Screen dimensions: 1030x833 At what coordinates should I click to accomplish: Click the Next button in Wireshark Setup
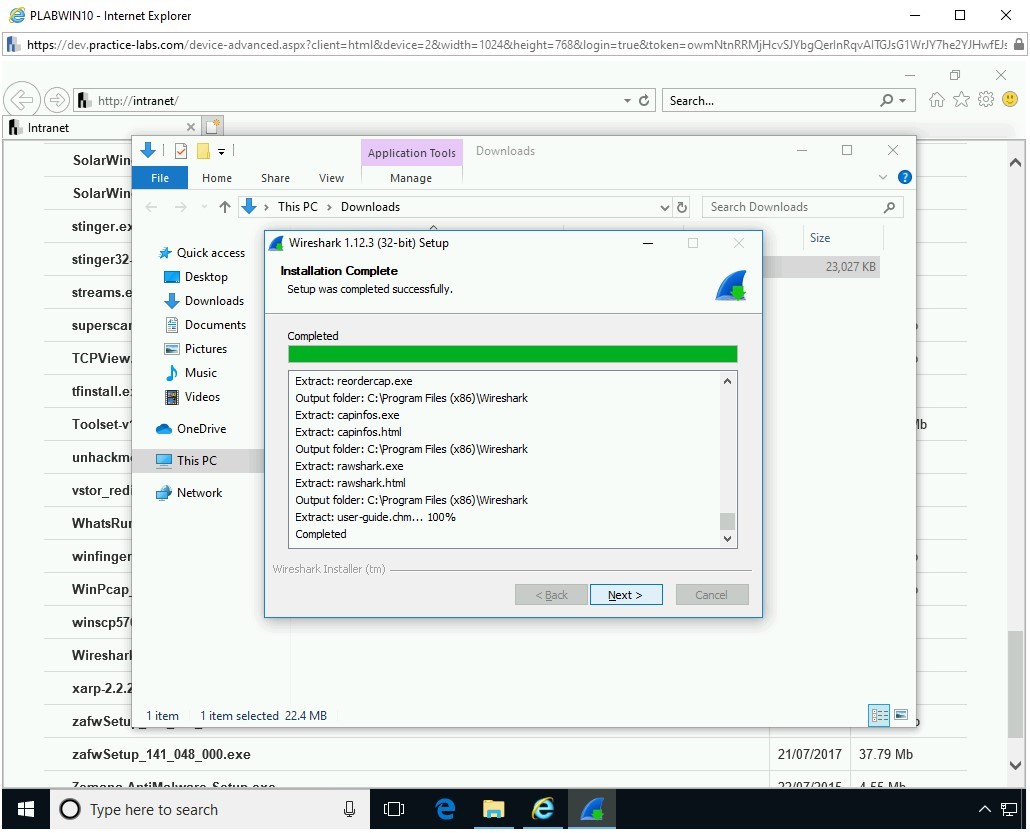click(x=625, y=595)
